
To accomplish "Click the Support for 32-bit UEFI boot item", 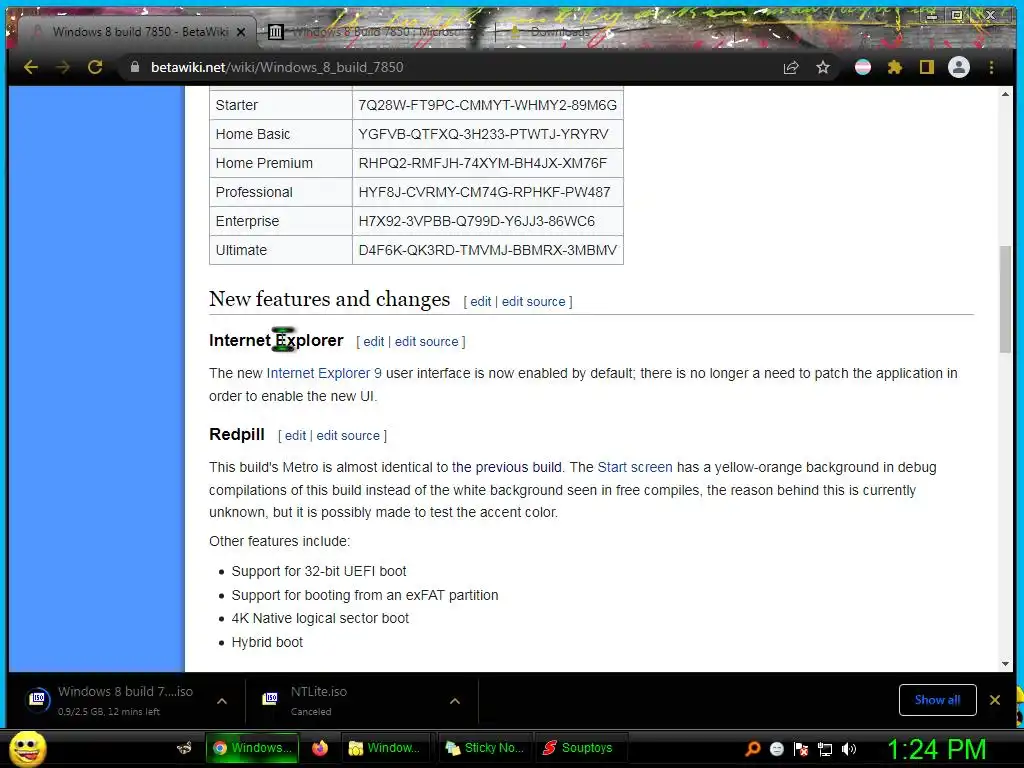I will click(x=319, y=571).
